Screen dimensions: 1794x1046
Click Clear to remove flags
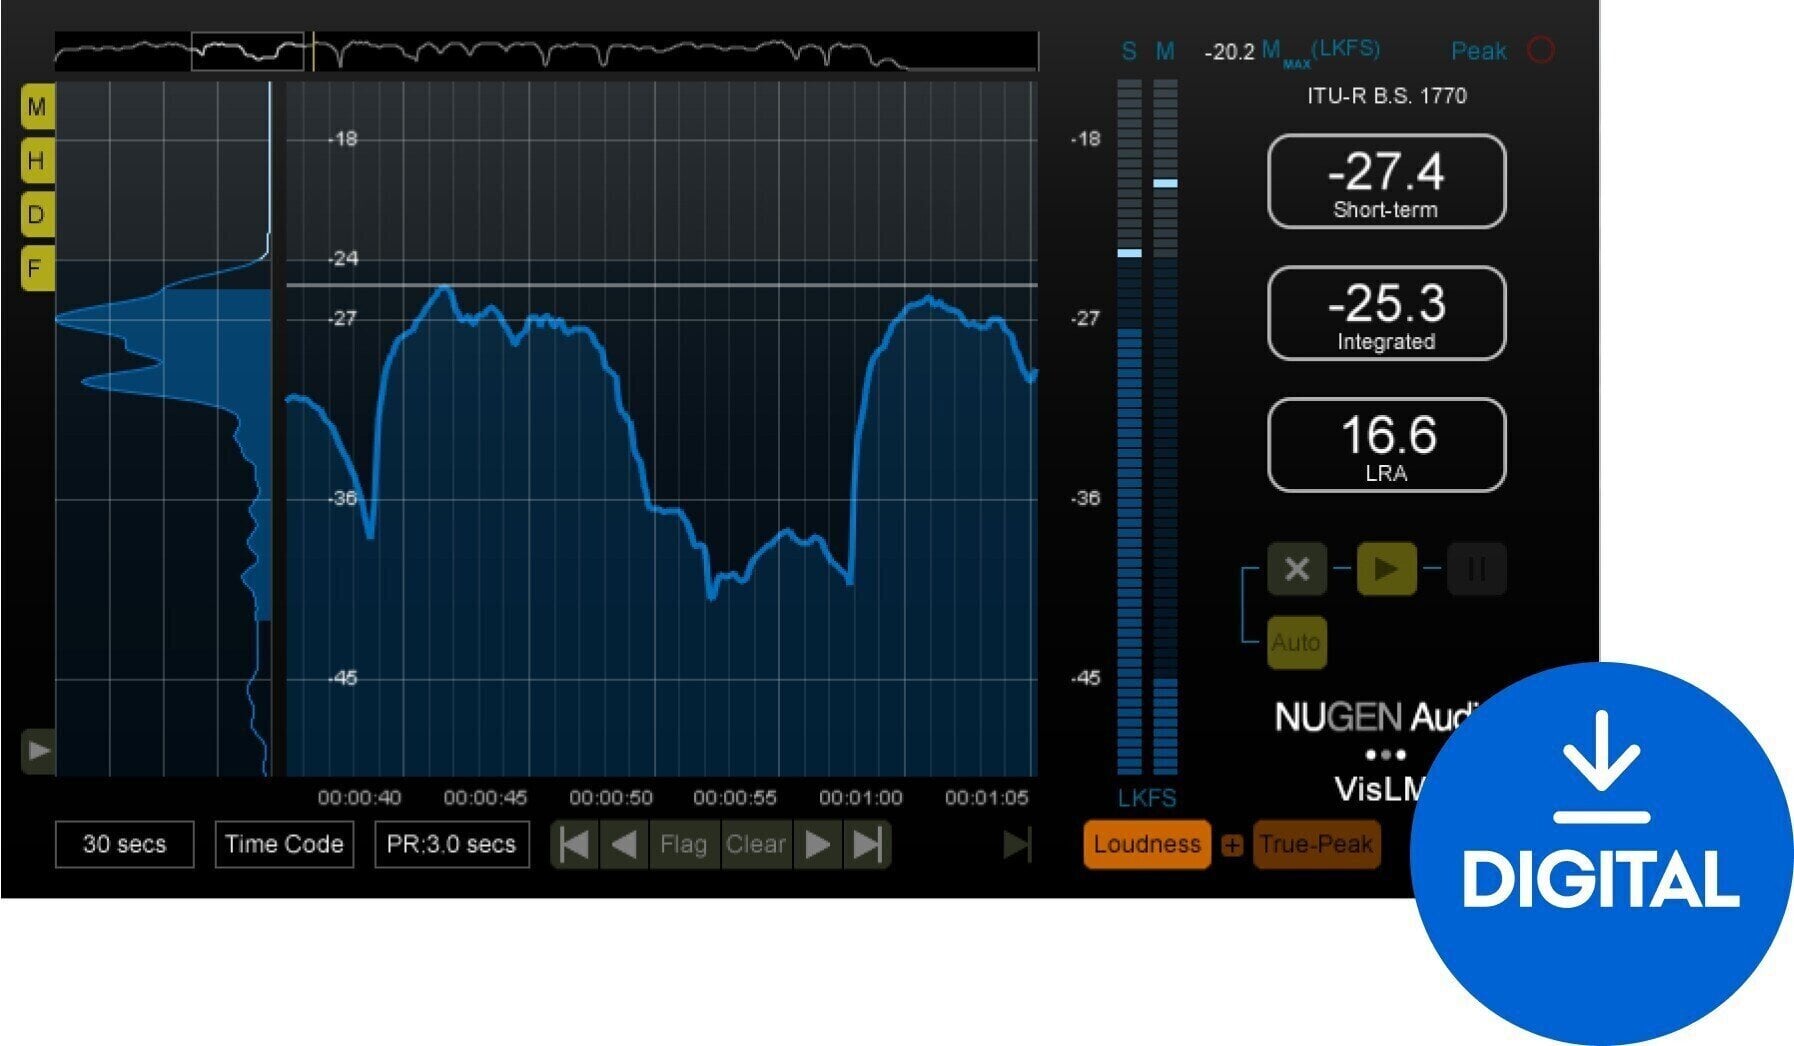coord(755,845)
